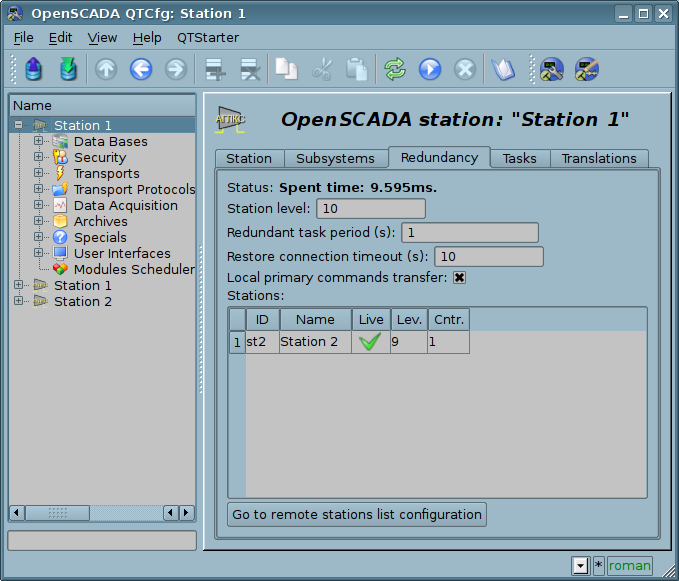The image size is (679, 581).
Task: Click the Security keys tree icon
Action: click(60, 157)
